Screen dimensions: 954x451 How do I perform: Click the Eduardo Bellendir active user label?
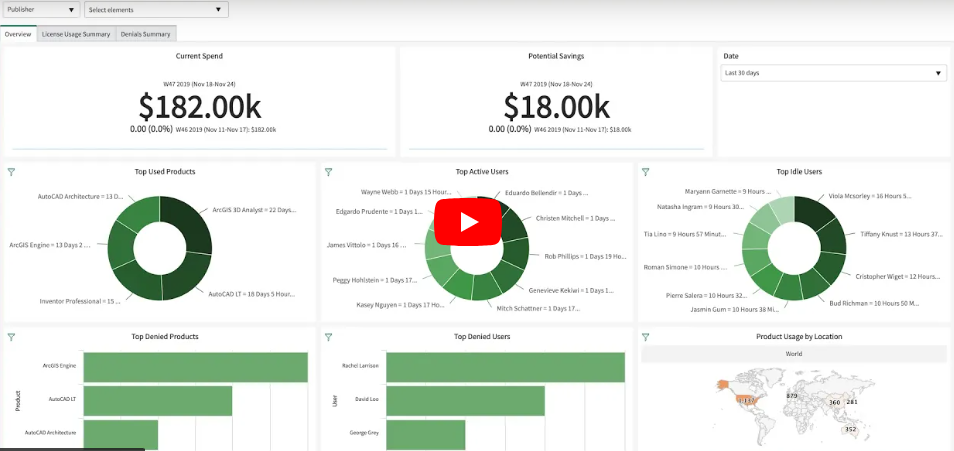point(547,192)
